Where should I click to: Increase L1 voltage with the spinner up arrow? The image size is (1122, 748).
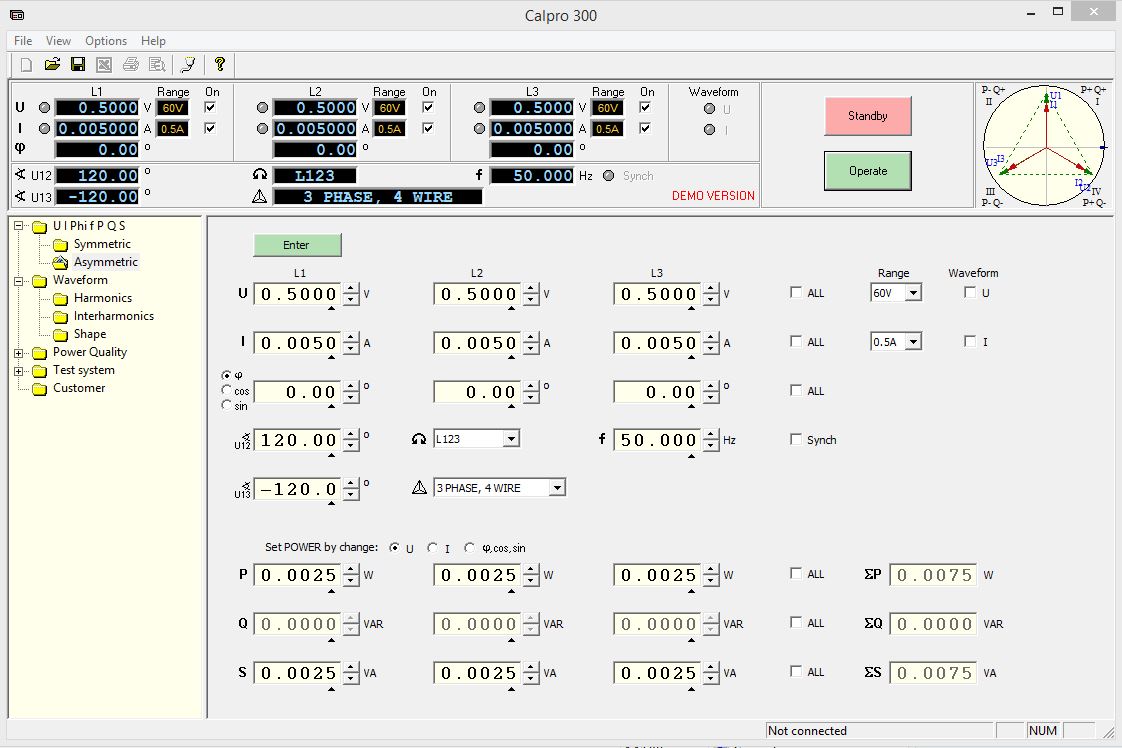(351, 288)
